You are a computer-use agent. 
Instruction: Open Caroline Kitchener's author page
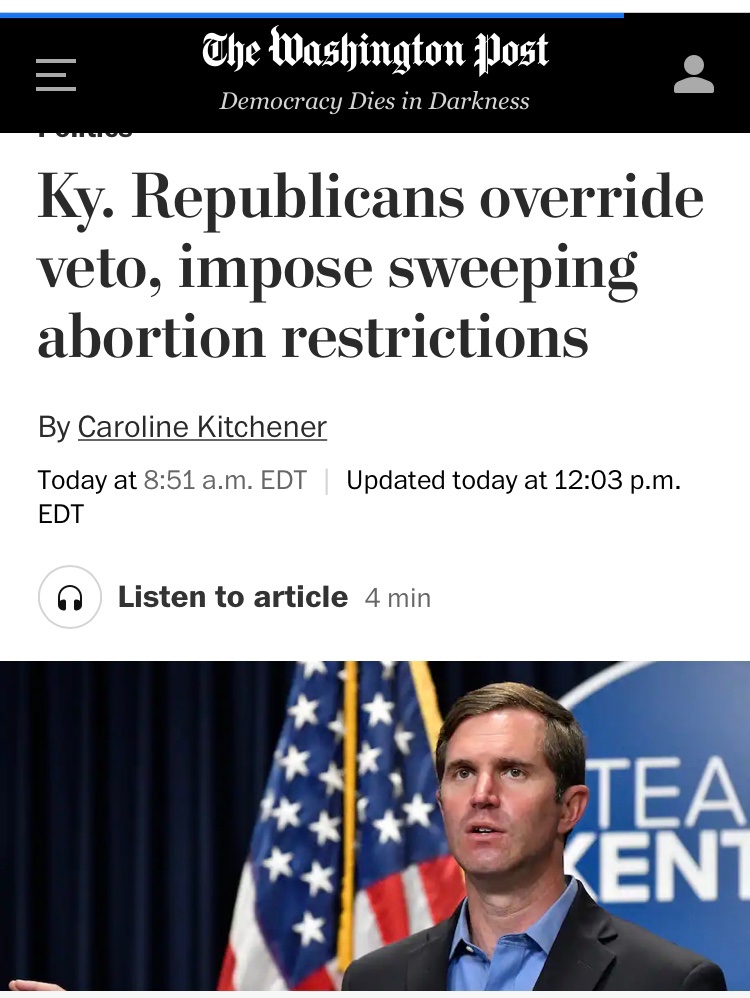202,428
